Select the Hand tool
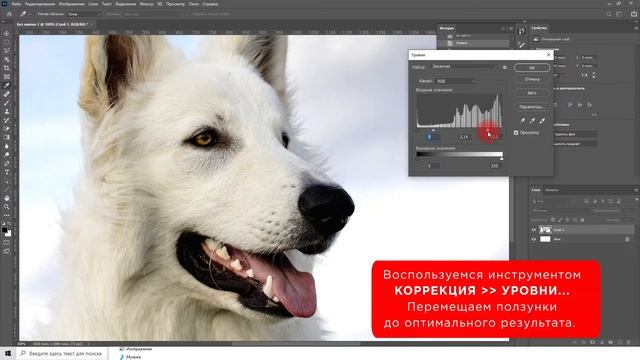The image size is (640, 360). pyautogui.click(x=7, y=198)
